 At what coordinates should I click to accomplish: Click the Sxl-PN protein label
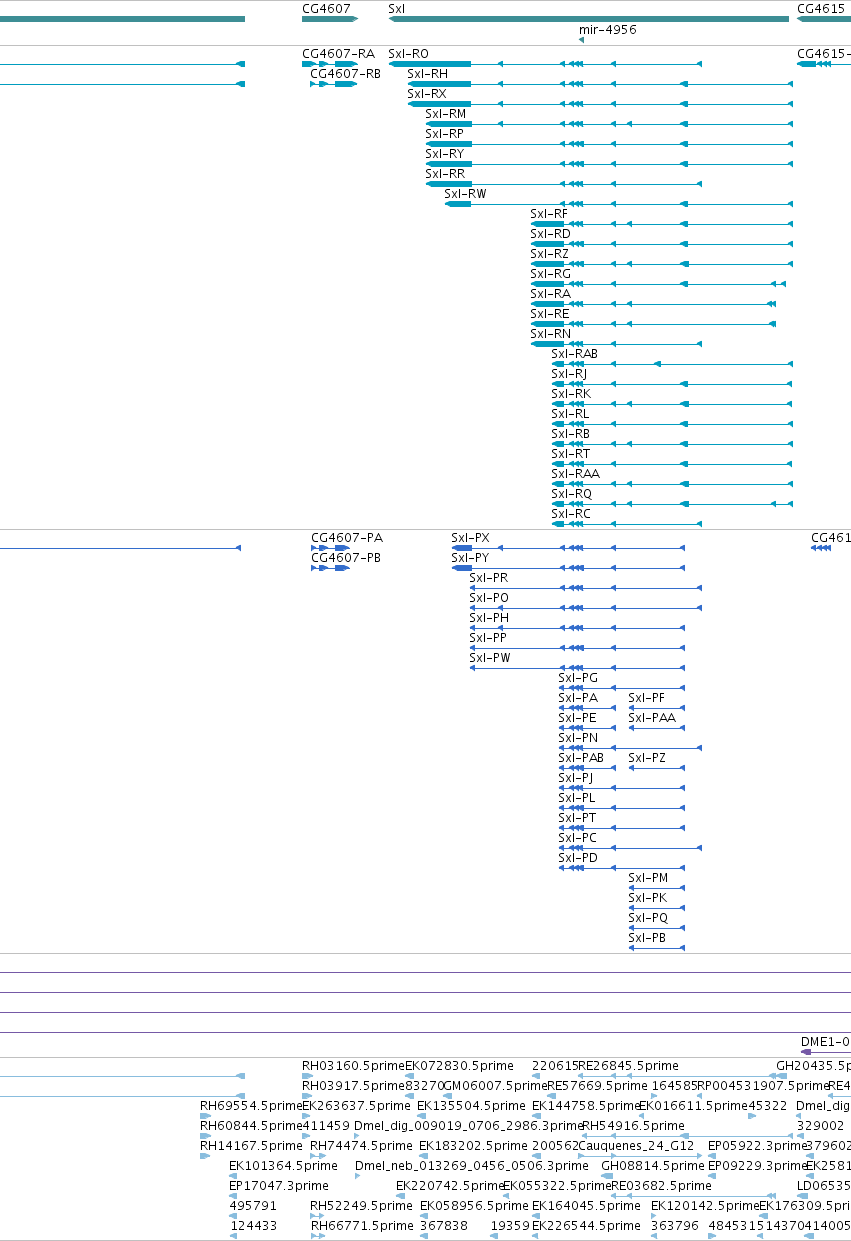pyautogui.click(x=578, y=738)
